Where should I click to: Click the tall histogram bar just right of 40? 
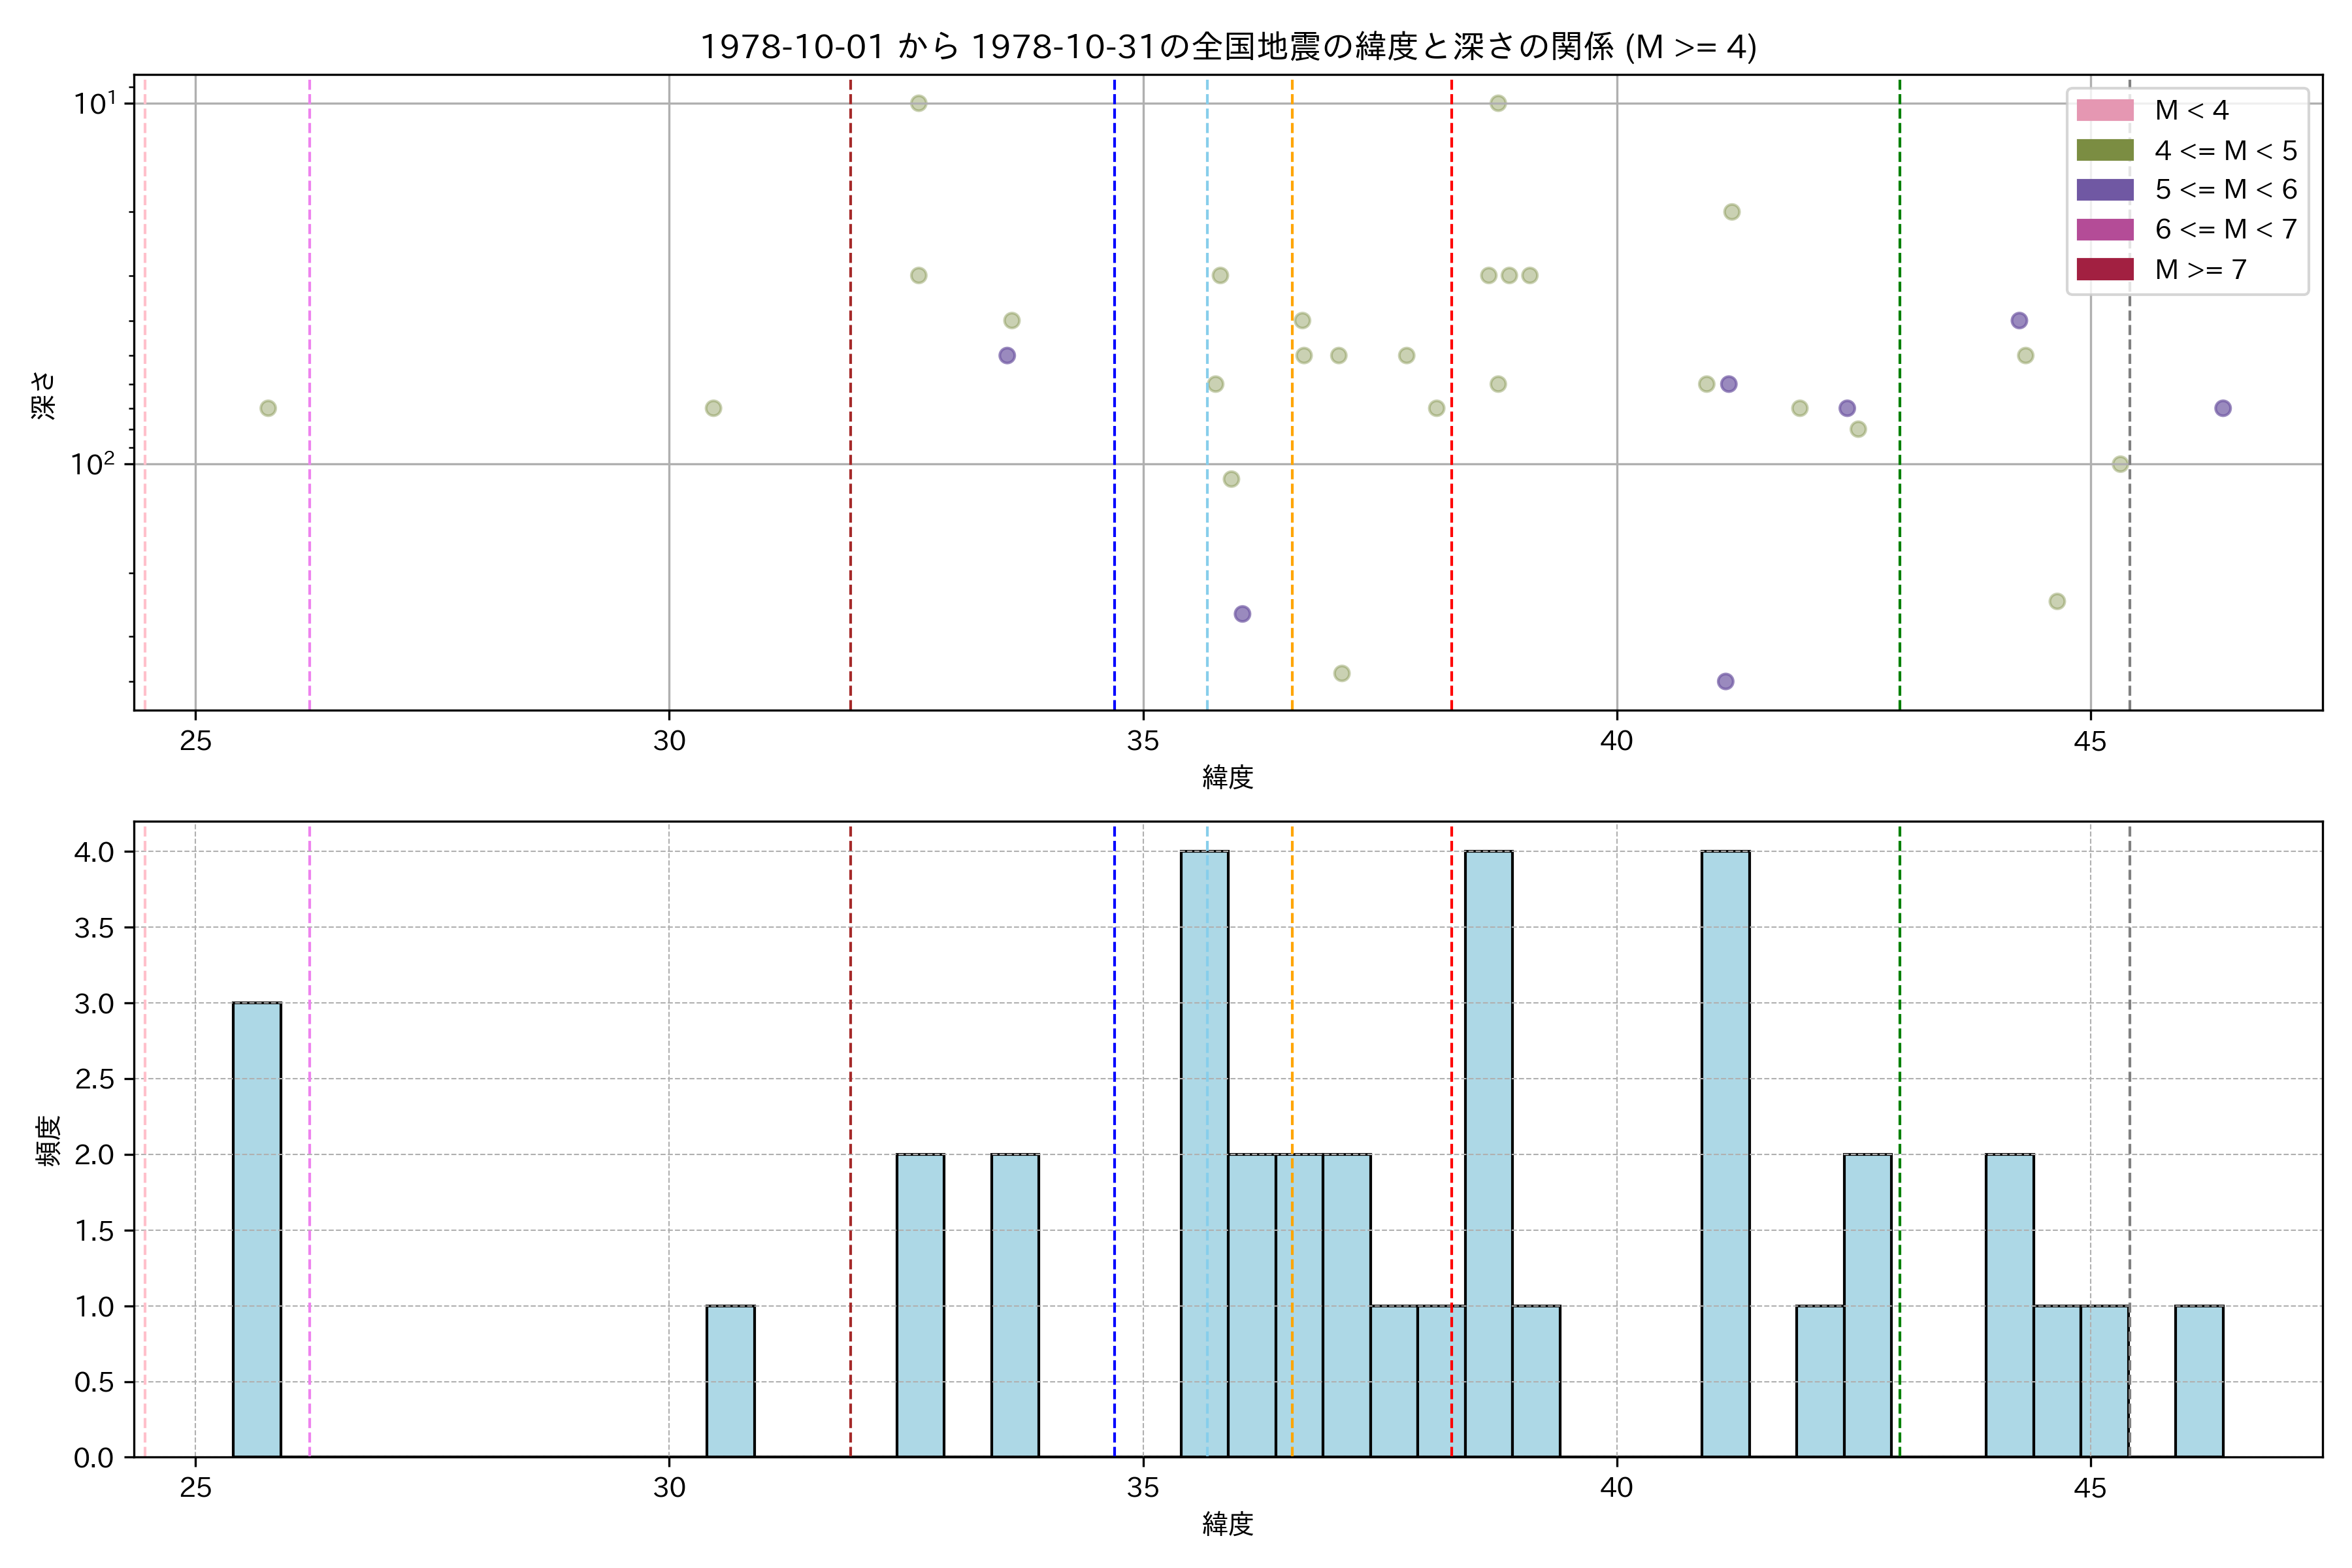(1725, 1153)
